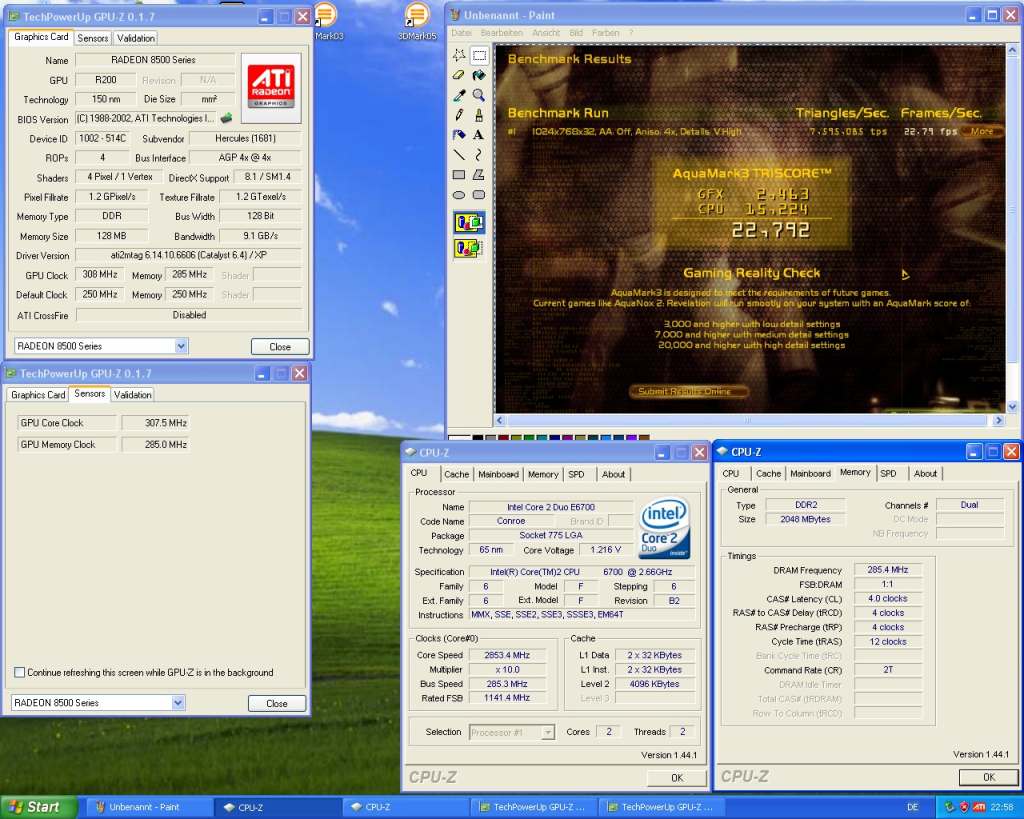
Task: Open graphics card selector in upper GPU-Z
Action: click(x=181, y=346)
